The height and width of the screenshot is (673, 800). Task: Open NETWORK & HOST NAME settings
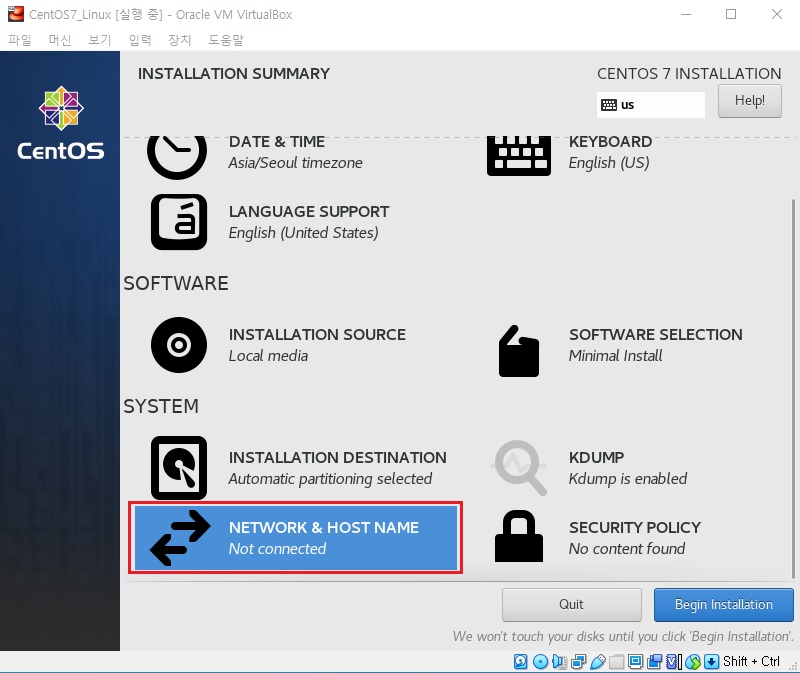(x=295, y=538)
